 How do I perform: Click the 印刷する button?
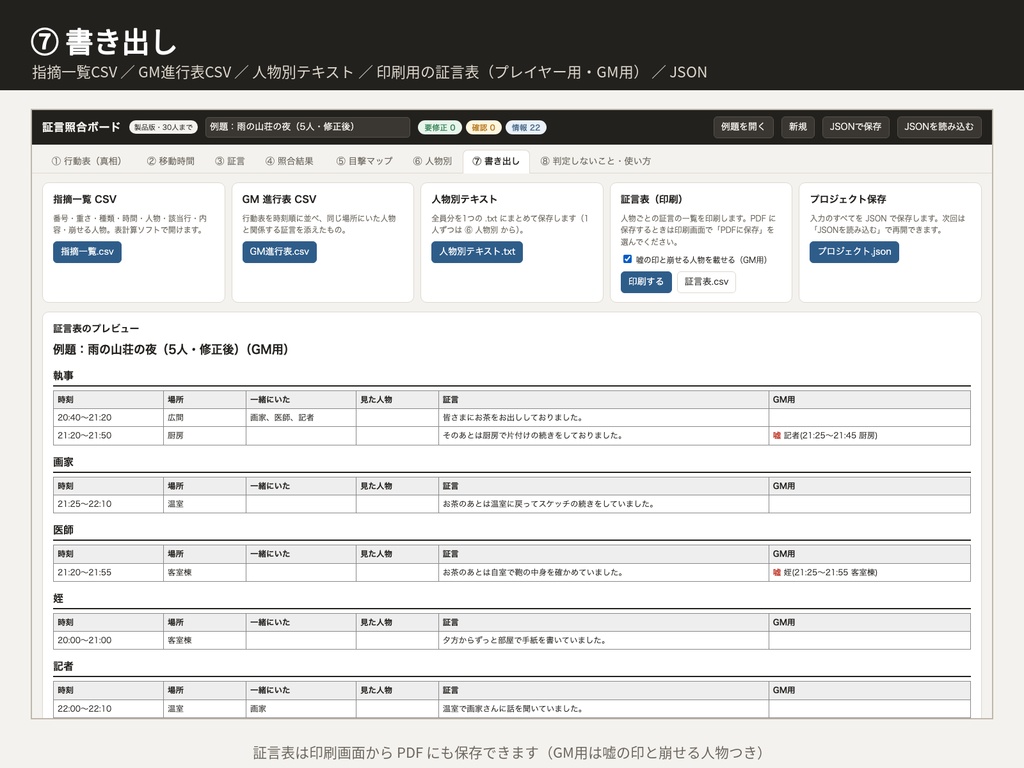click(646, 282)
